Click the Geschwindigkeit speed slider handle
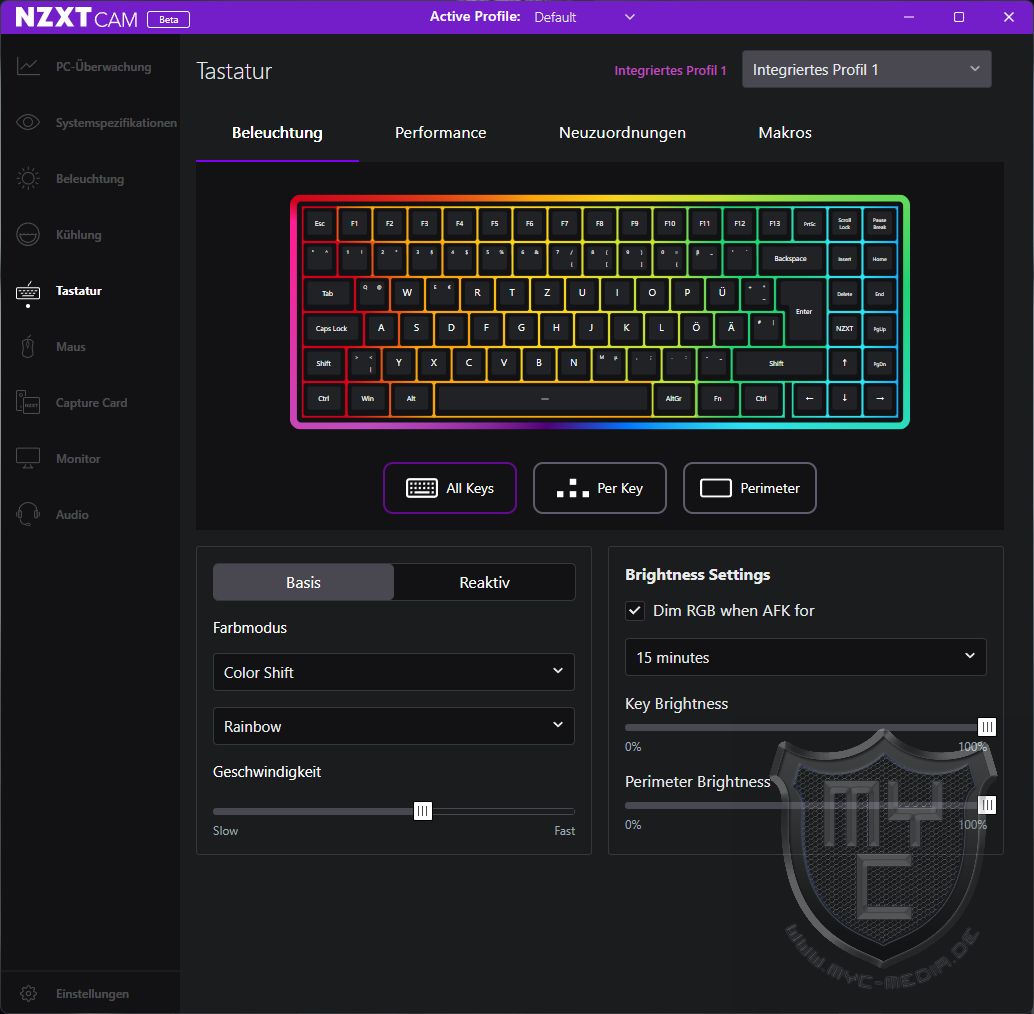Screen dimensions: 1034x1014 [423, 811]
